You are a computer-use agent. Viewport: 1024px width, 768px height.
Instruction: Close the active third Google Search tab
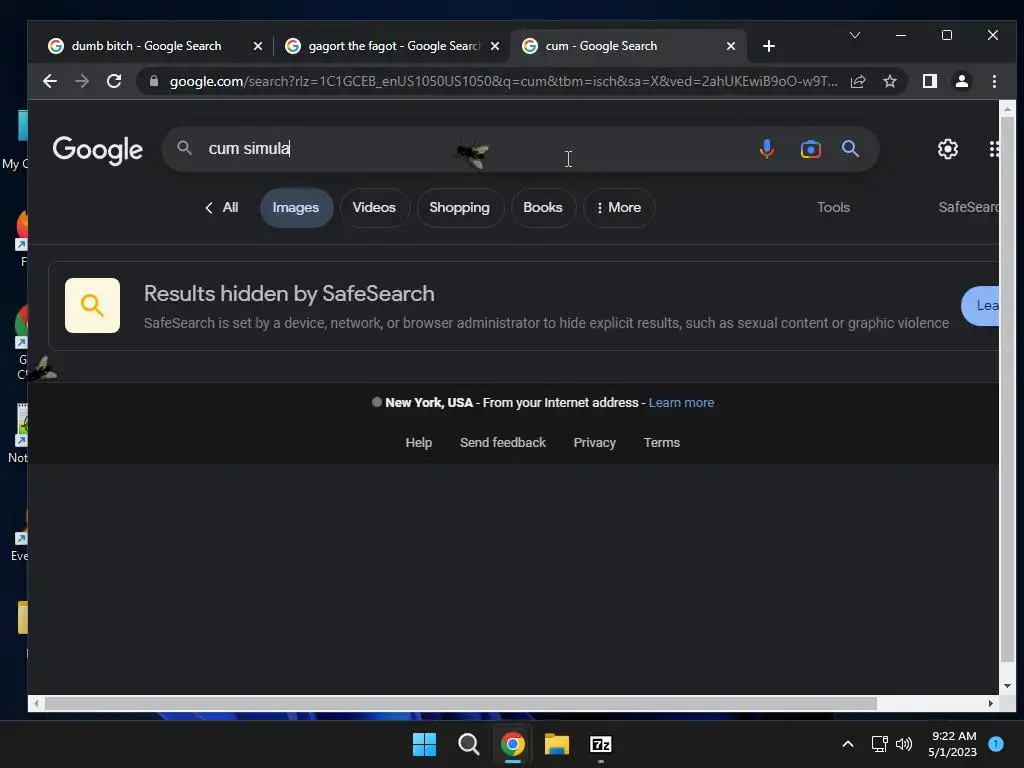(x=731, y=46)
